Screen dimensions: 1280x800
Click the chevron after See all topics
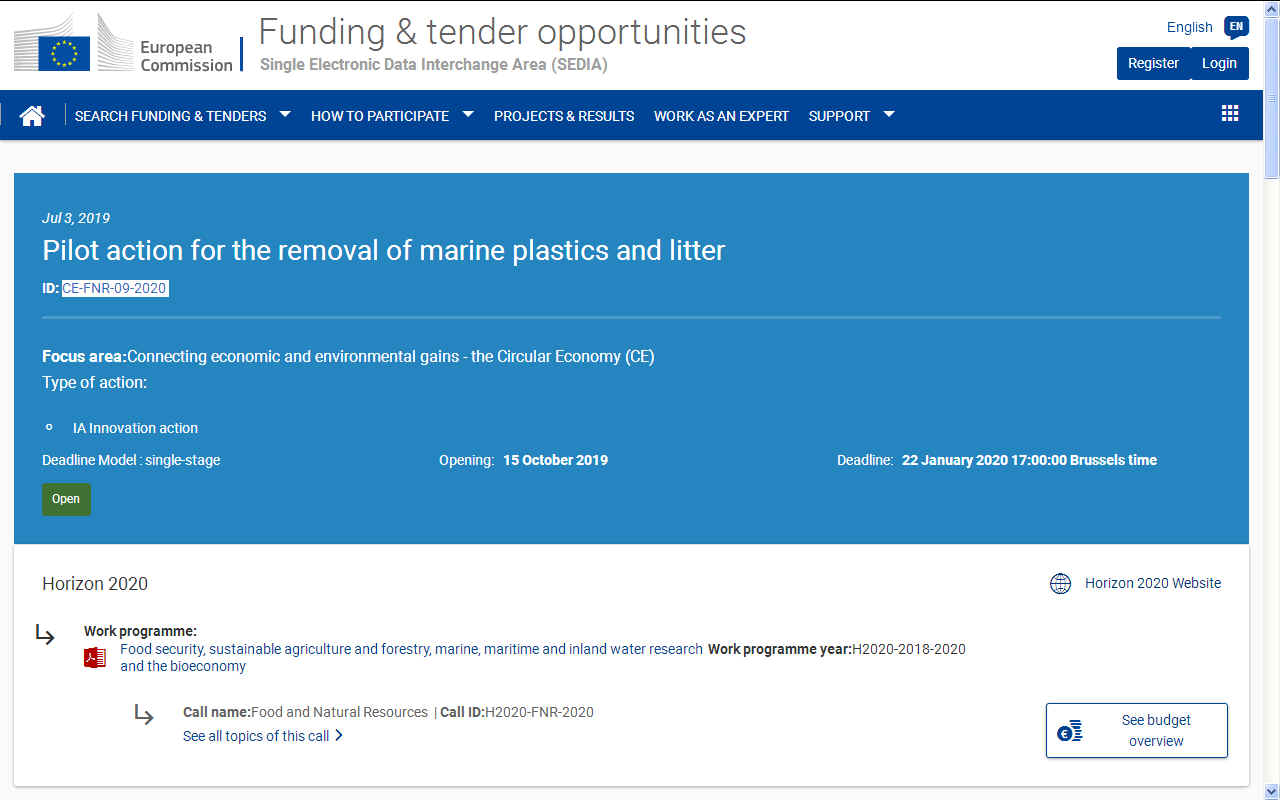(339, 736)
